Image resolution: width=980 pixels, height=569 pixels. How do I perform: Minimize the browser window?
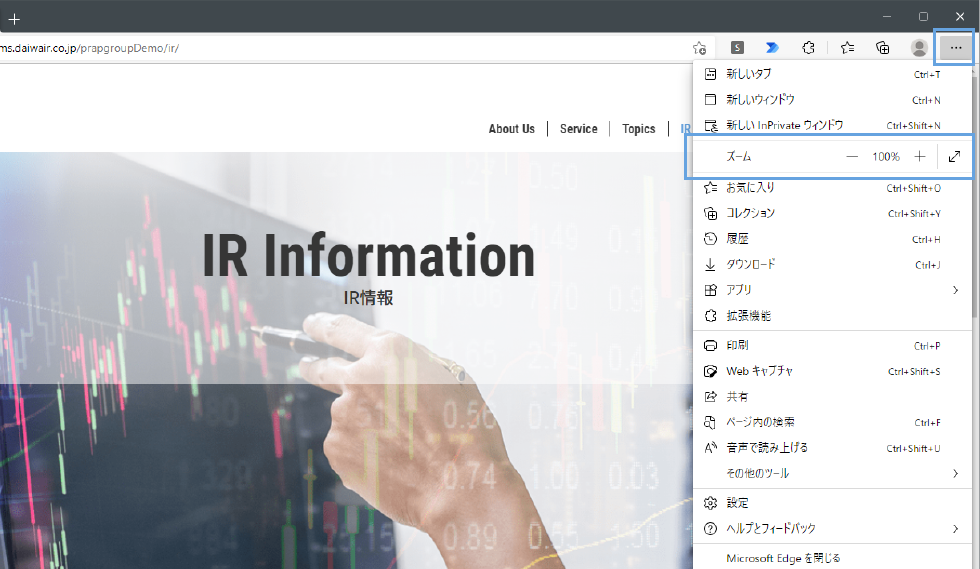(x=887, y=16)
